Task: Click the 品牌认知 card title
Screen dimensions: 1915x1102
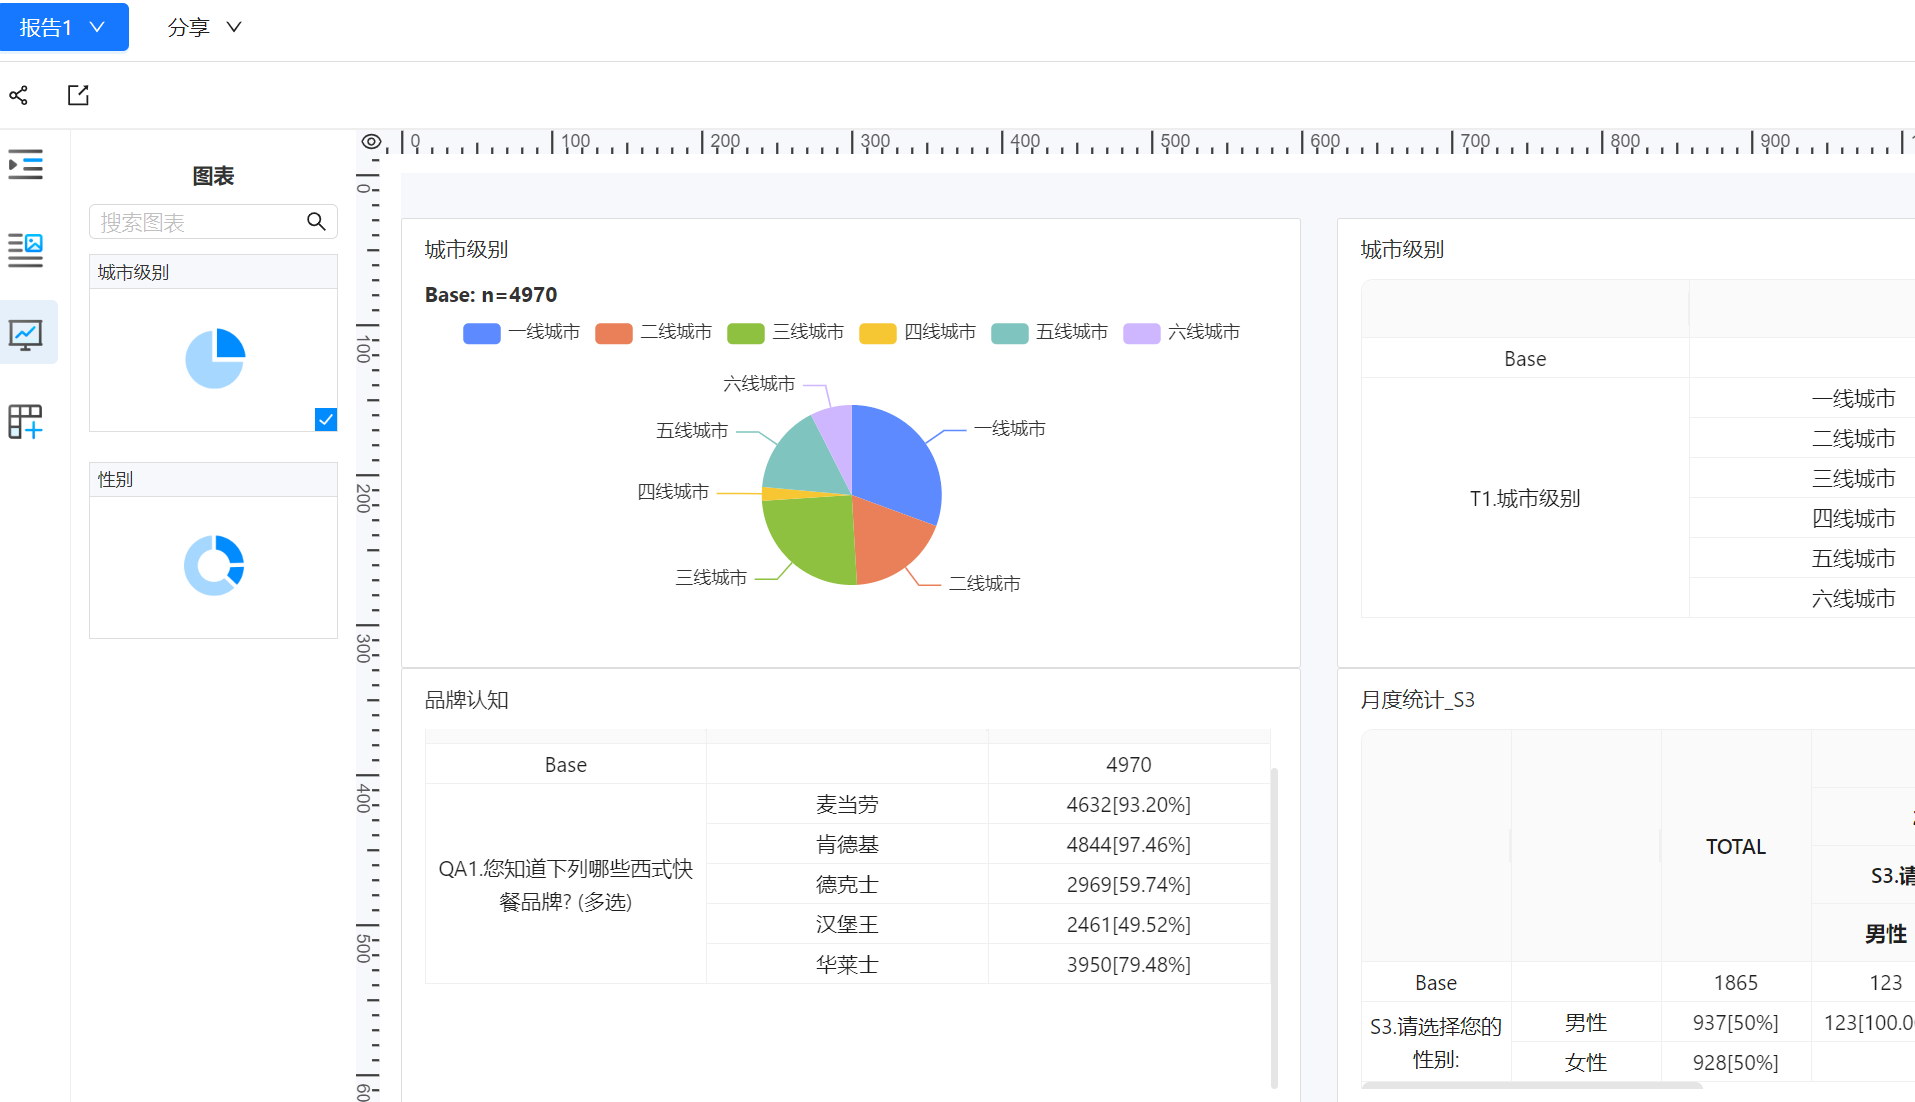Action: click(467, 700)
